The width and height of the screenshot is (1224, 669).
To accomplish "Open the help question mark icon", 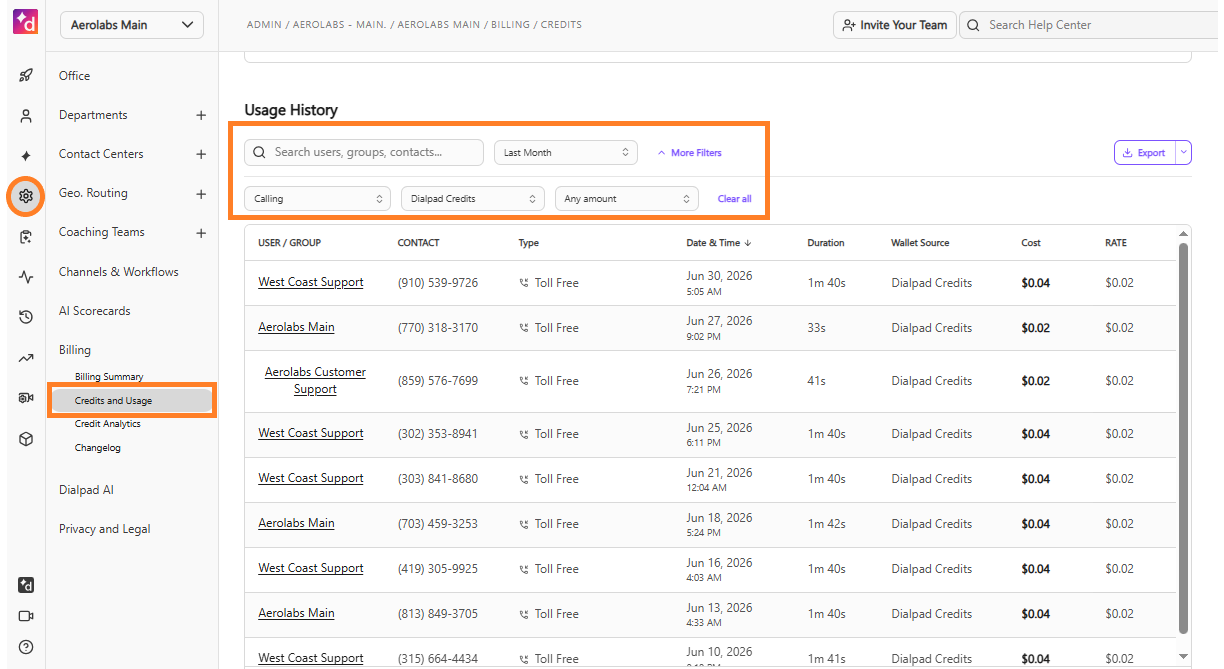I will tap(26, 647).
